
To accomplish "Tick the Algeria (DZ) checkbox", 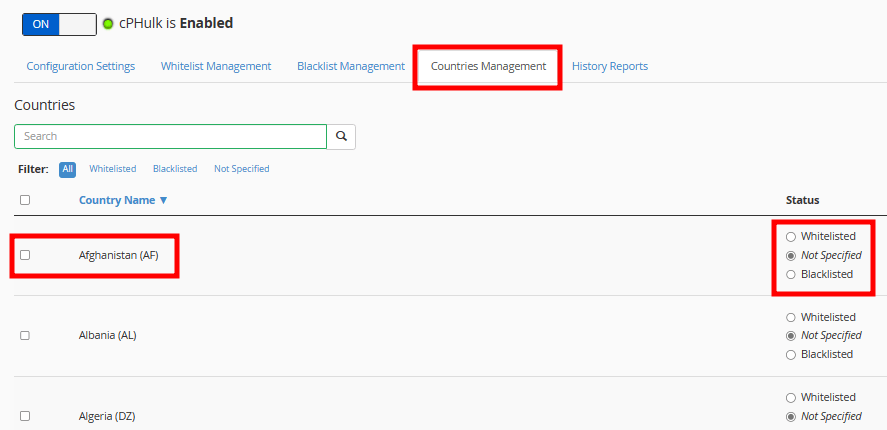I will click(x=25, y=416).
